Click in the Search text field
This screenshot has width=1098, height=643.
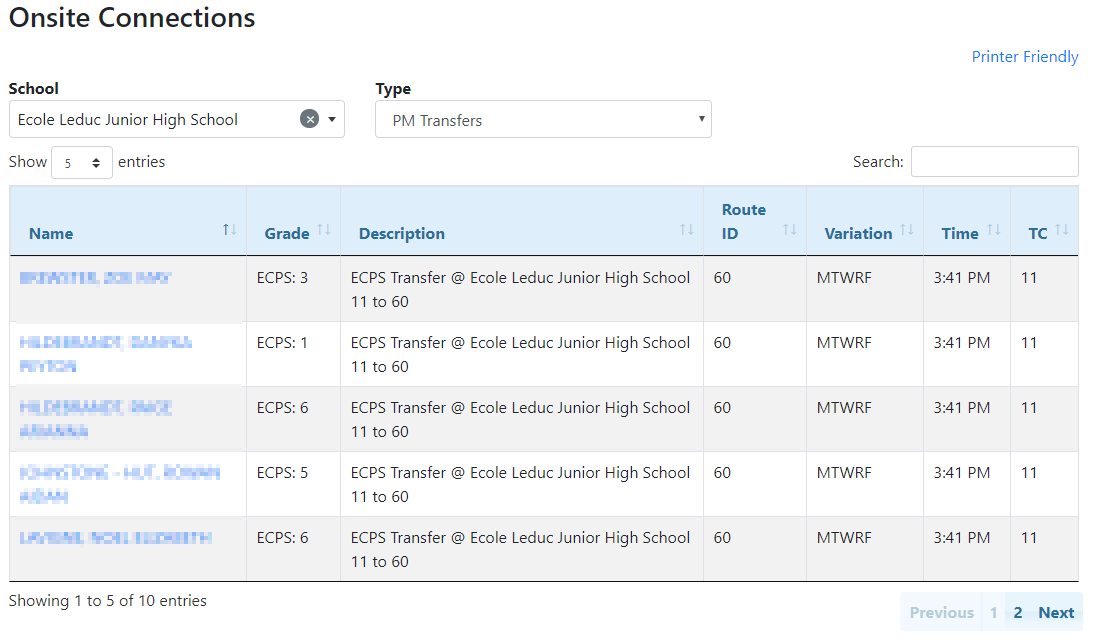[x=994, y=162]
